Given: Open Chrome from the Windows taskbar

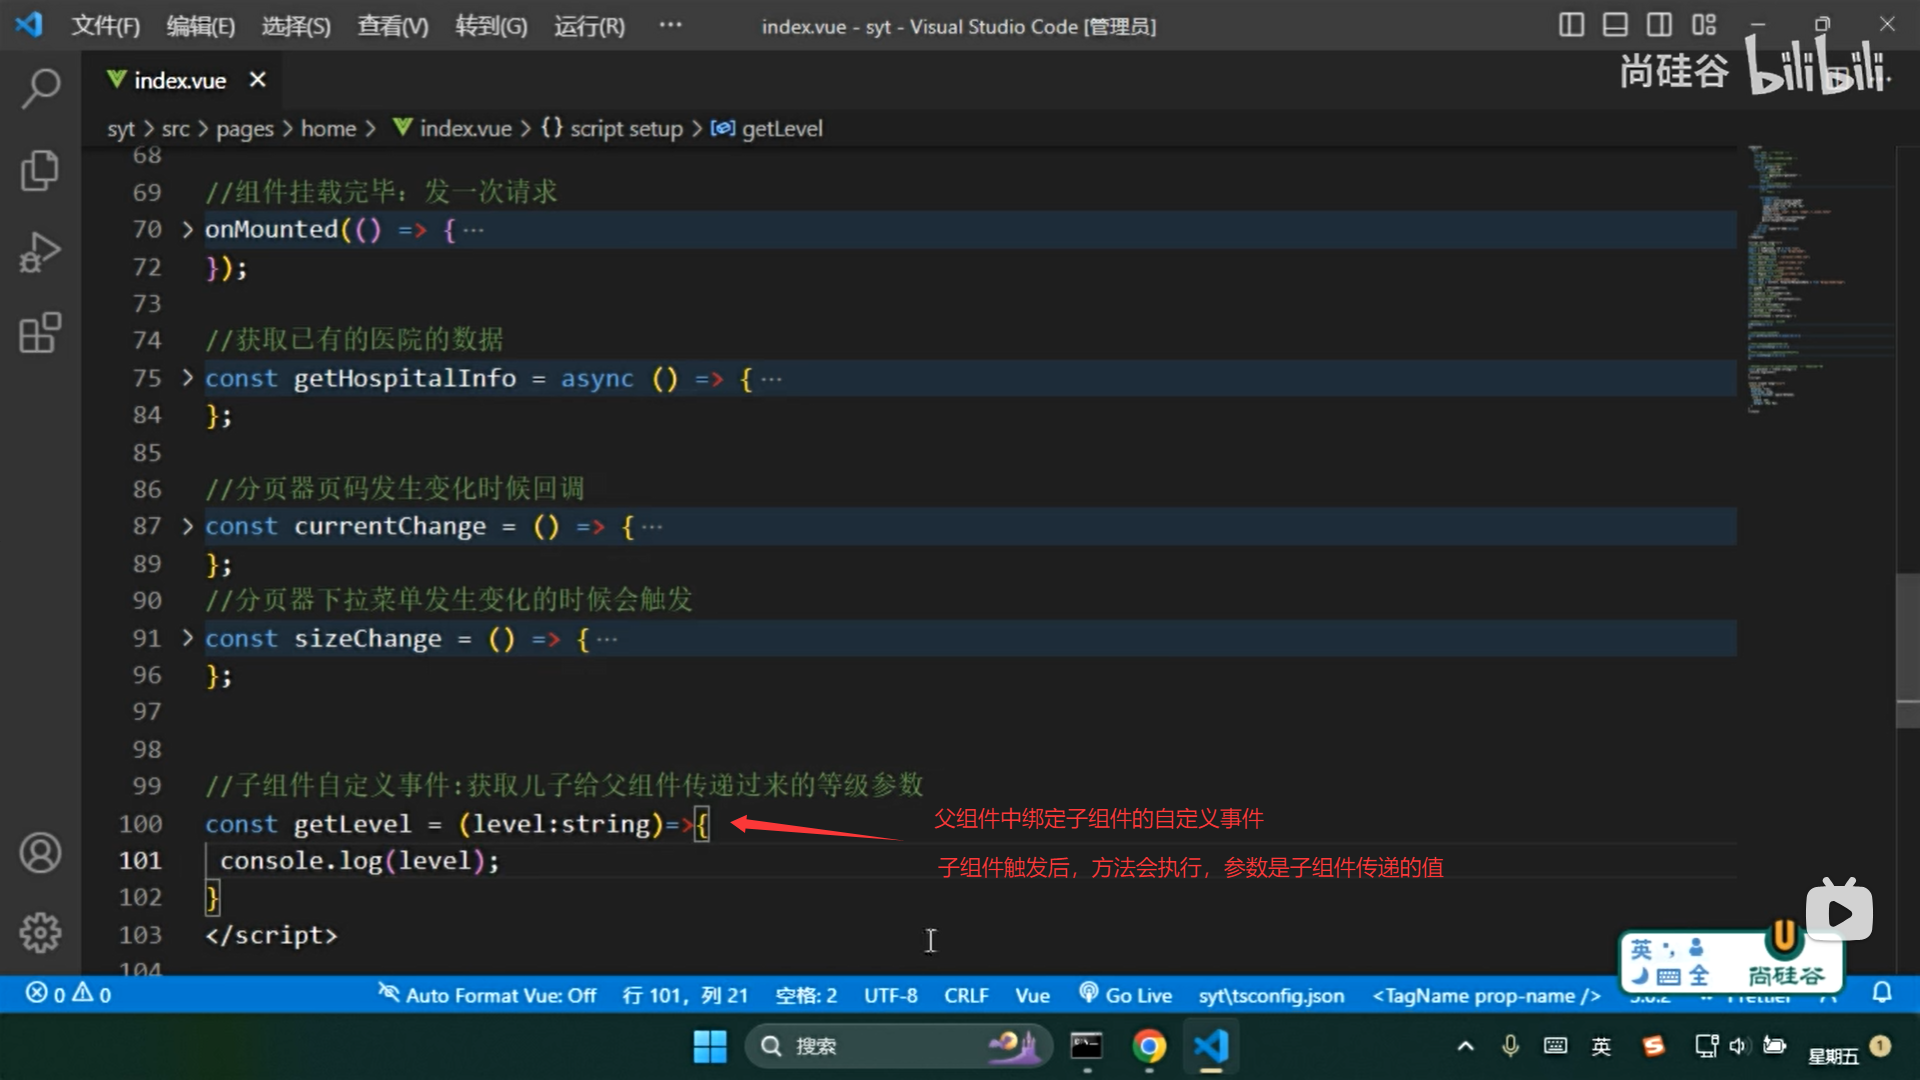Looking at the screenshot, I should tap(1149, 1046).
